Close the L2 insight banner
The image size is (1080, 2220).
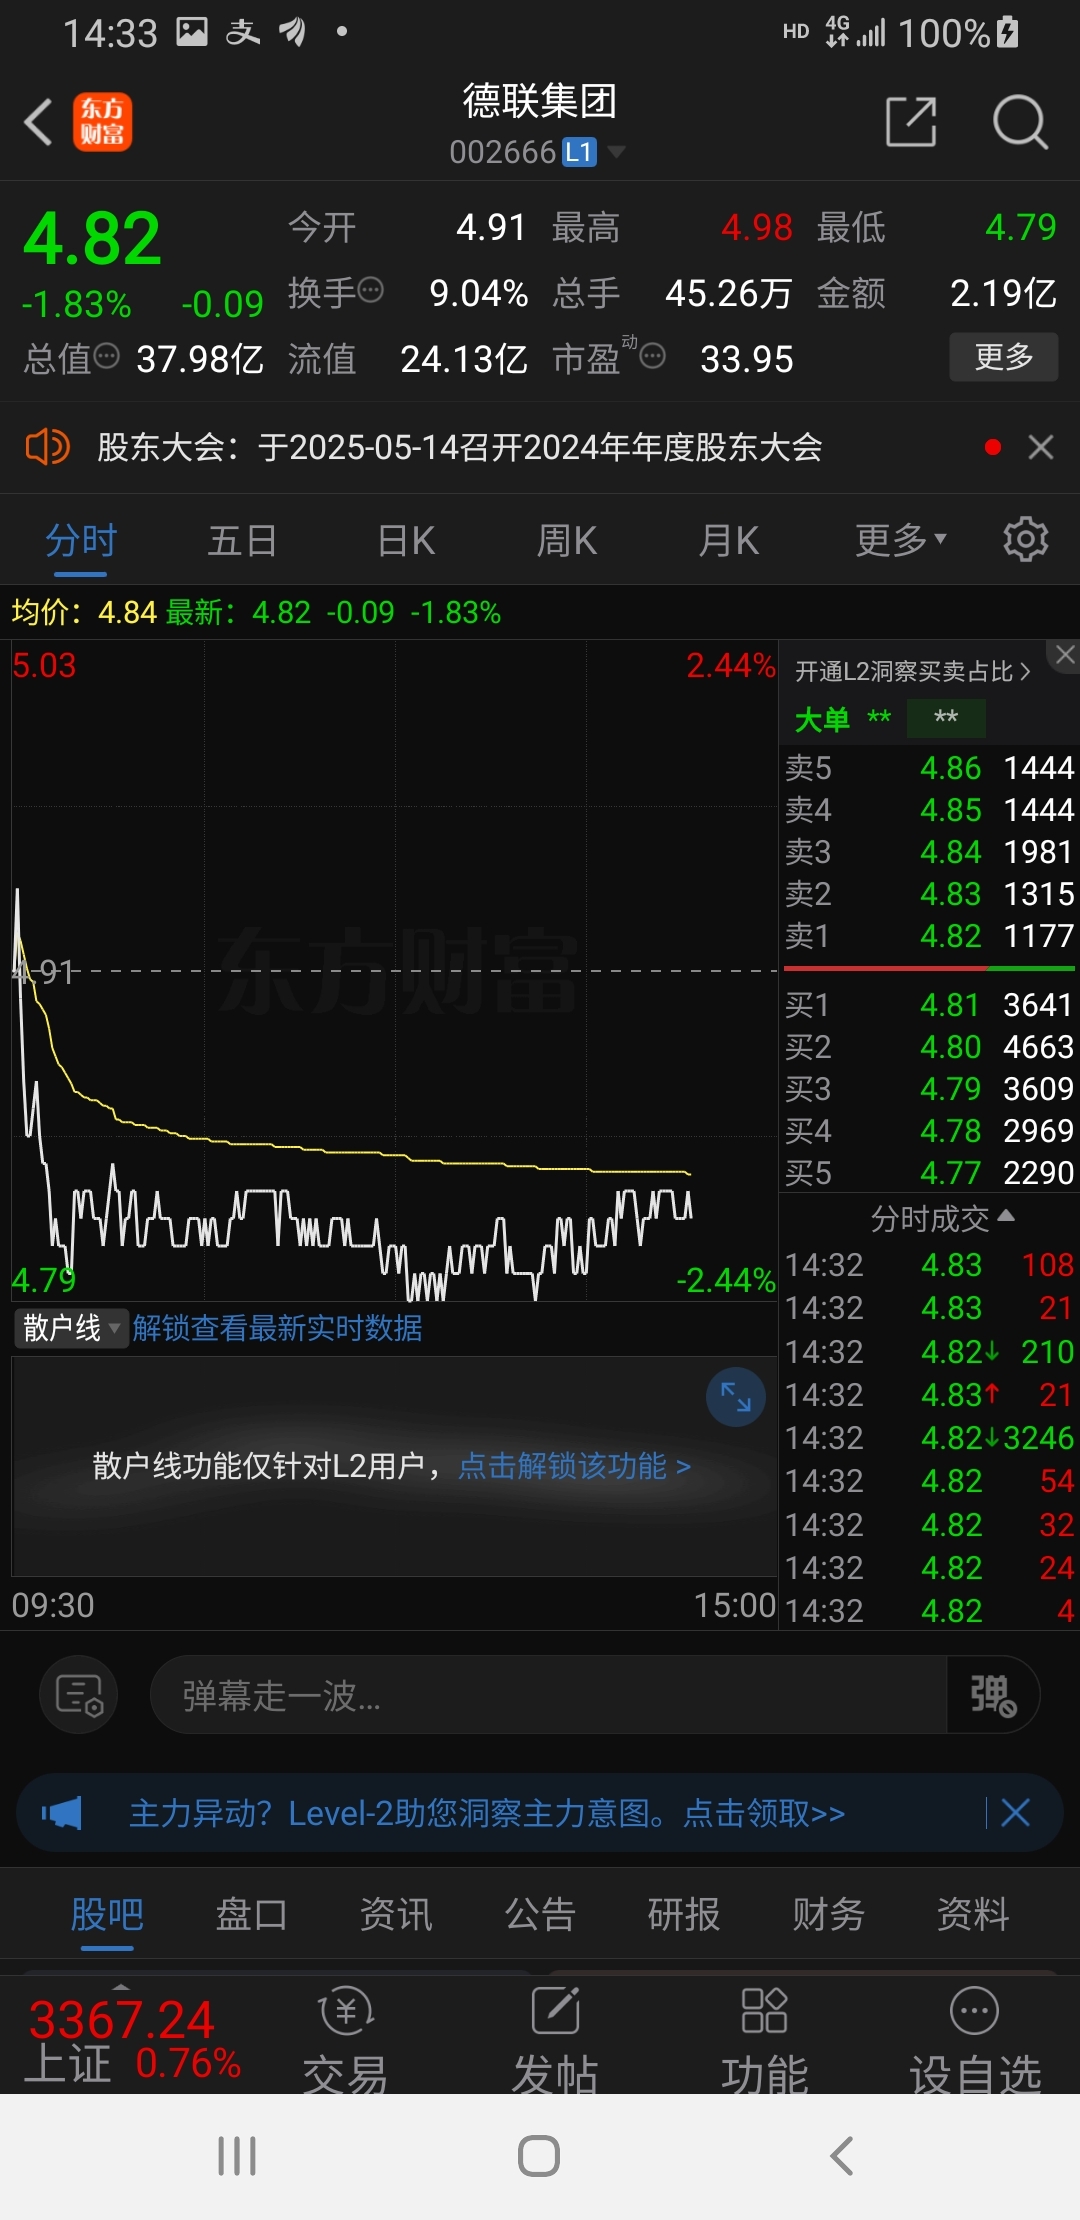1064,655
